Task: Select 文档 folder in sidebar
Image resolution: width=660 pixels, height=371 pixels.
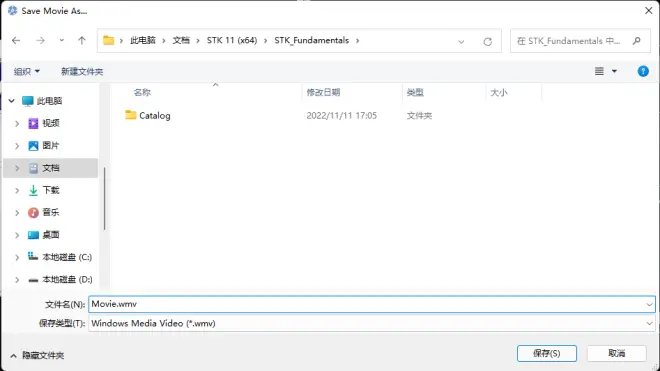Action: (x=44, y=168)
